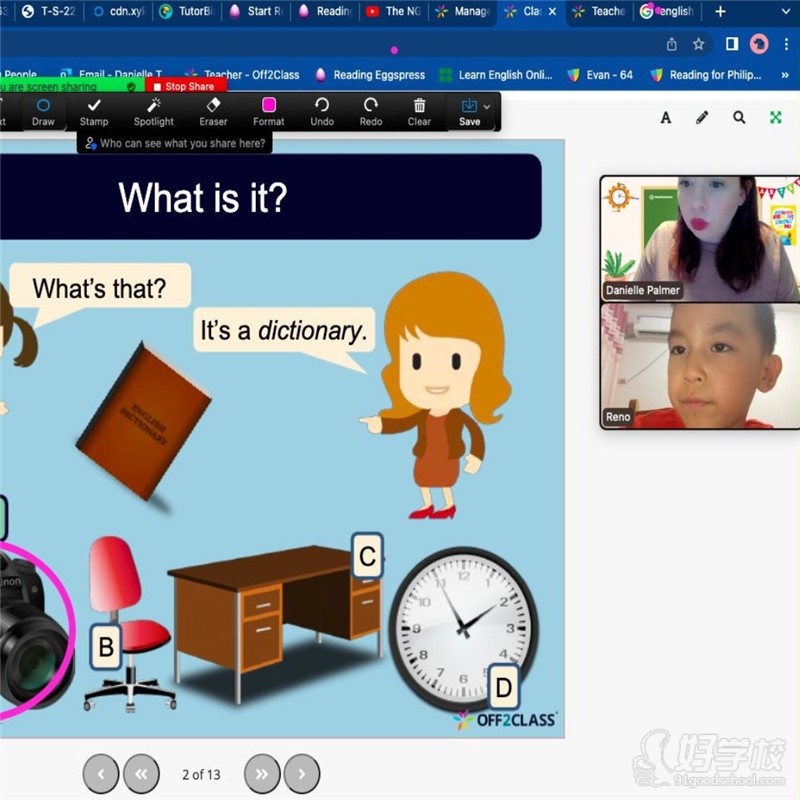Choose the Eraser tool

212,111
